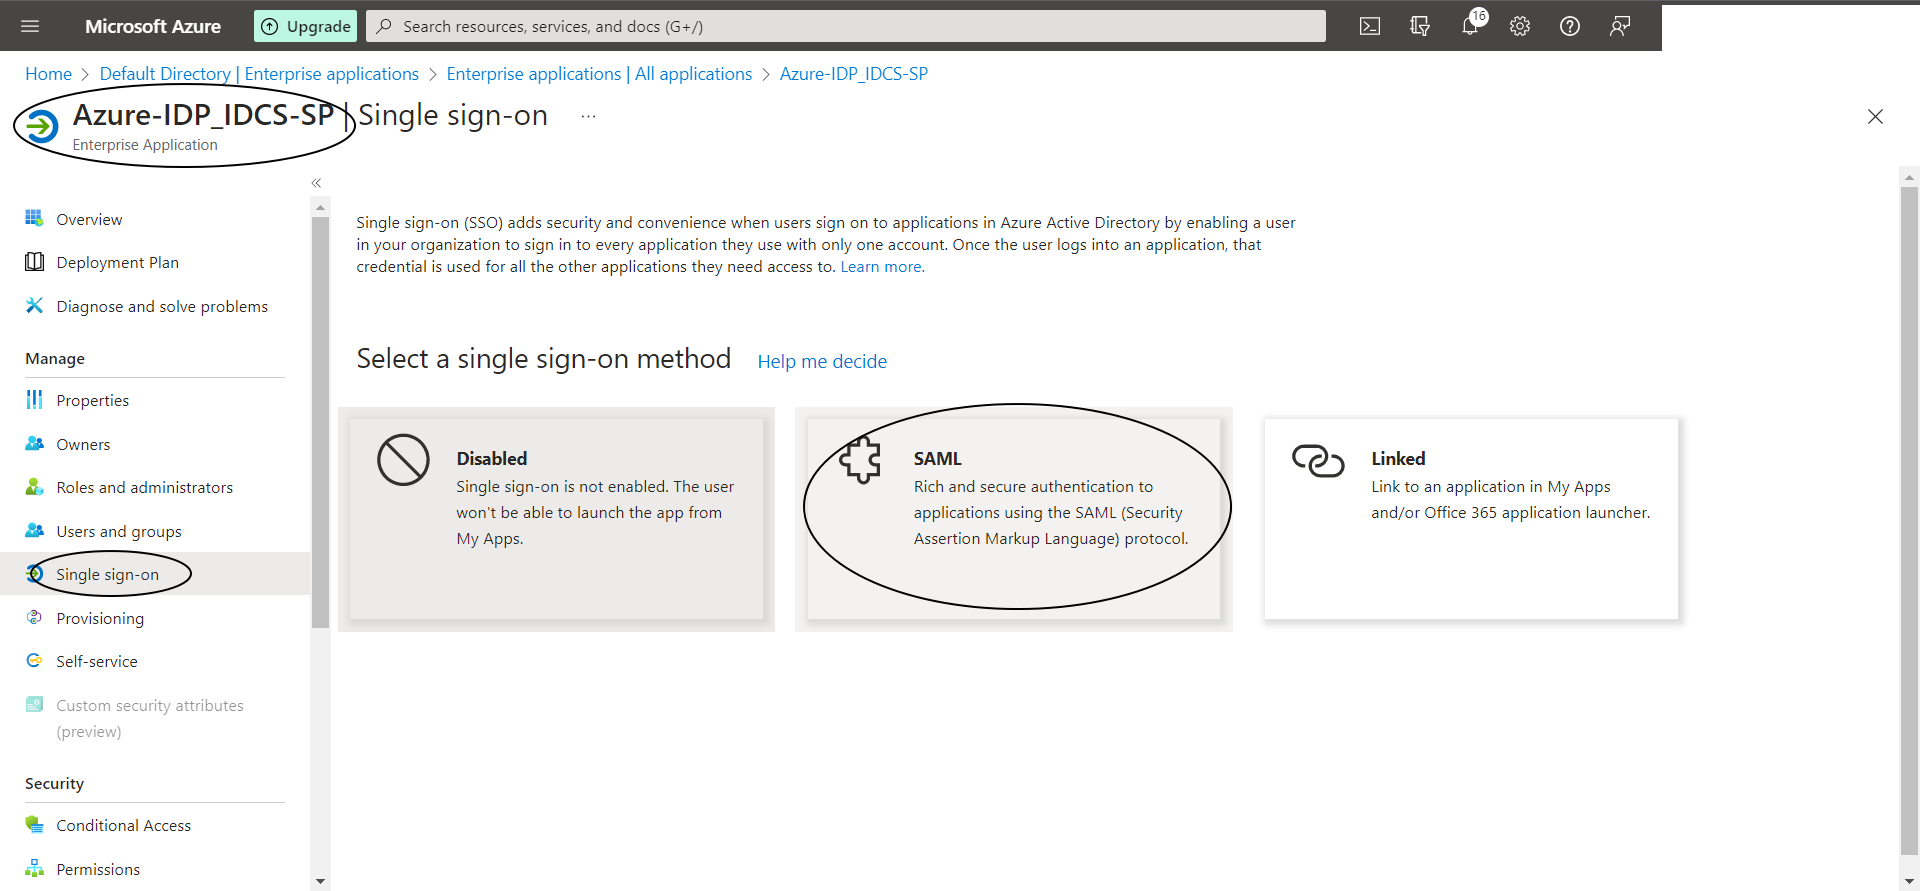Click the Permissions icon
This screenshot has width=1920, height=891.
(34, 868)
